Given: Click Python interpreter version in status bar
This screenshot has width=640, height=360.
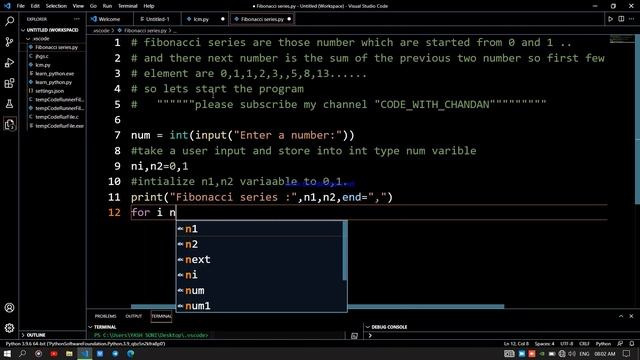Looking at the screenshot, I should click(85, 344).
